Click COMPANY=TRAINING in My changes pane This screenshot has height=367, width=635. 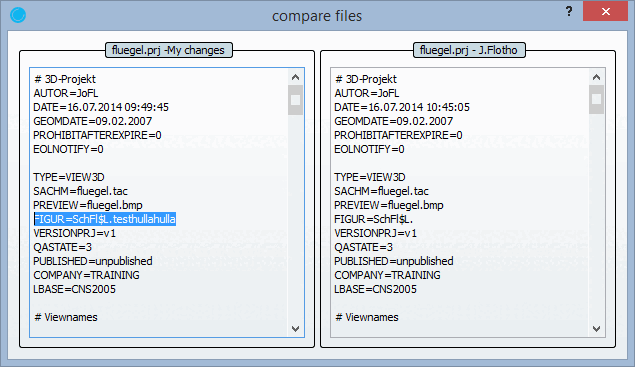point(86,275)
